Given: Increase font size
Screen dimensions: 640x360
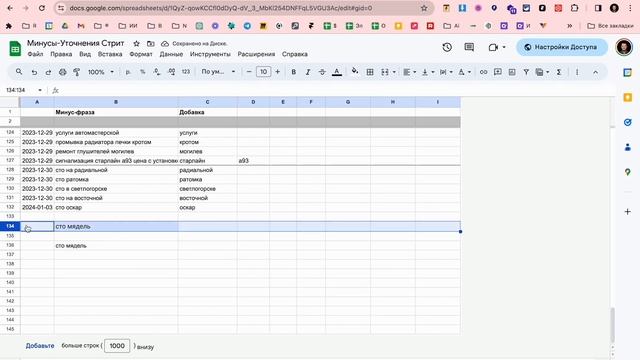Looking at the screenshot, I should pos(278,72).
